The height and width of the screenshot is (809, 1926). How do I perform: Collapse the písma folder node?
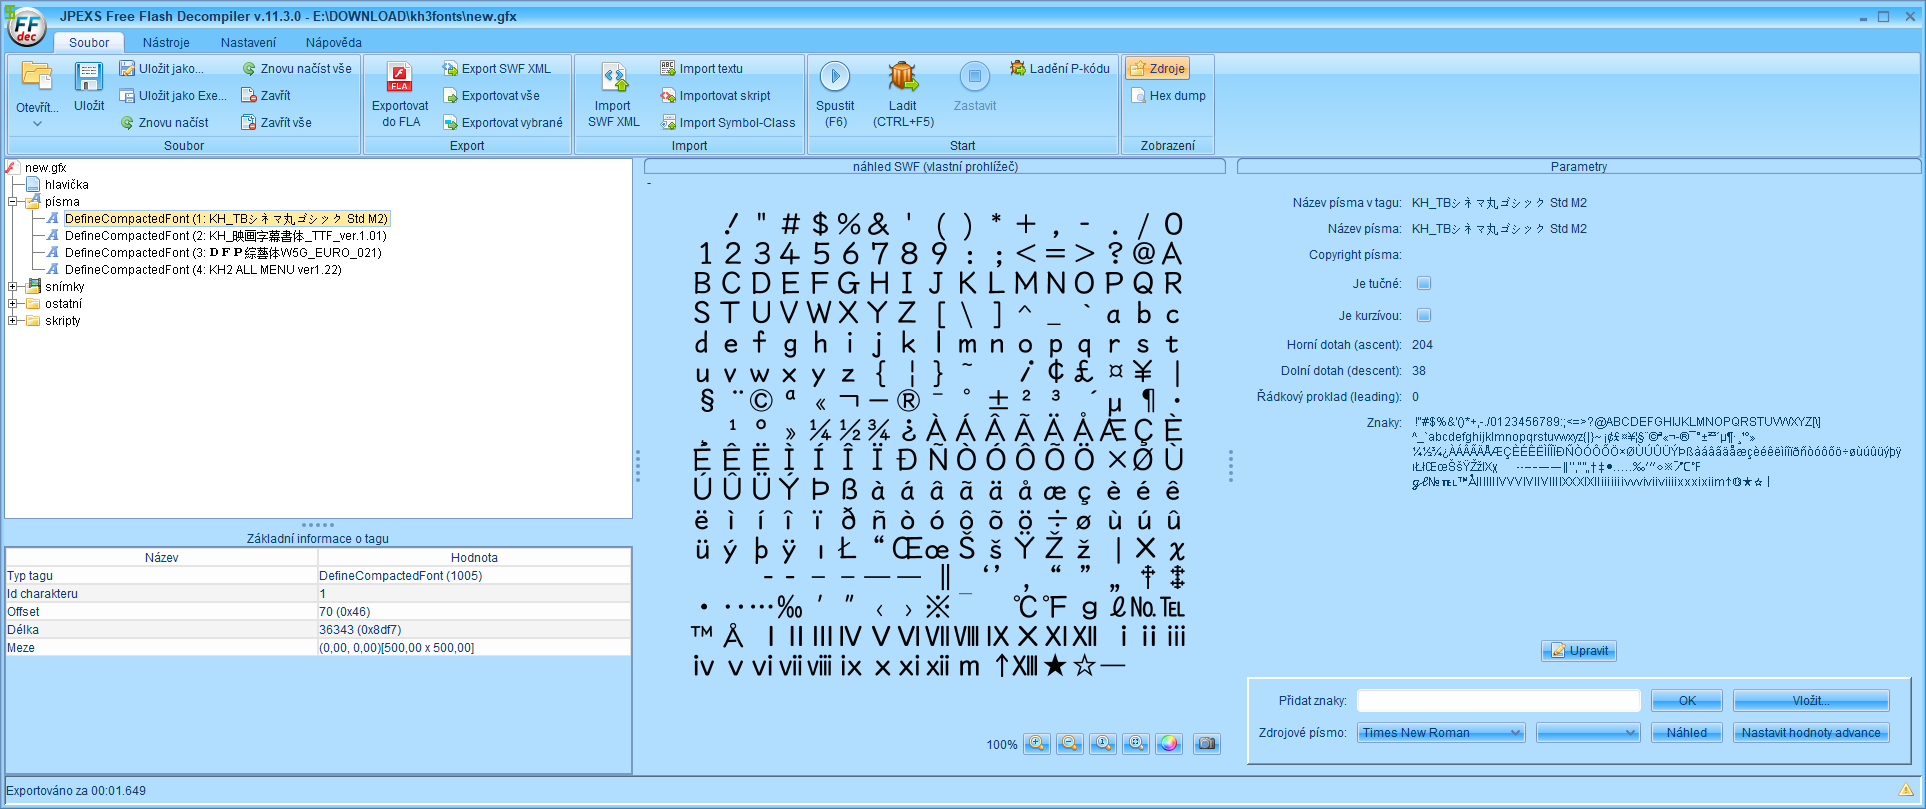[14, 202]
